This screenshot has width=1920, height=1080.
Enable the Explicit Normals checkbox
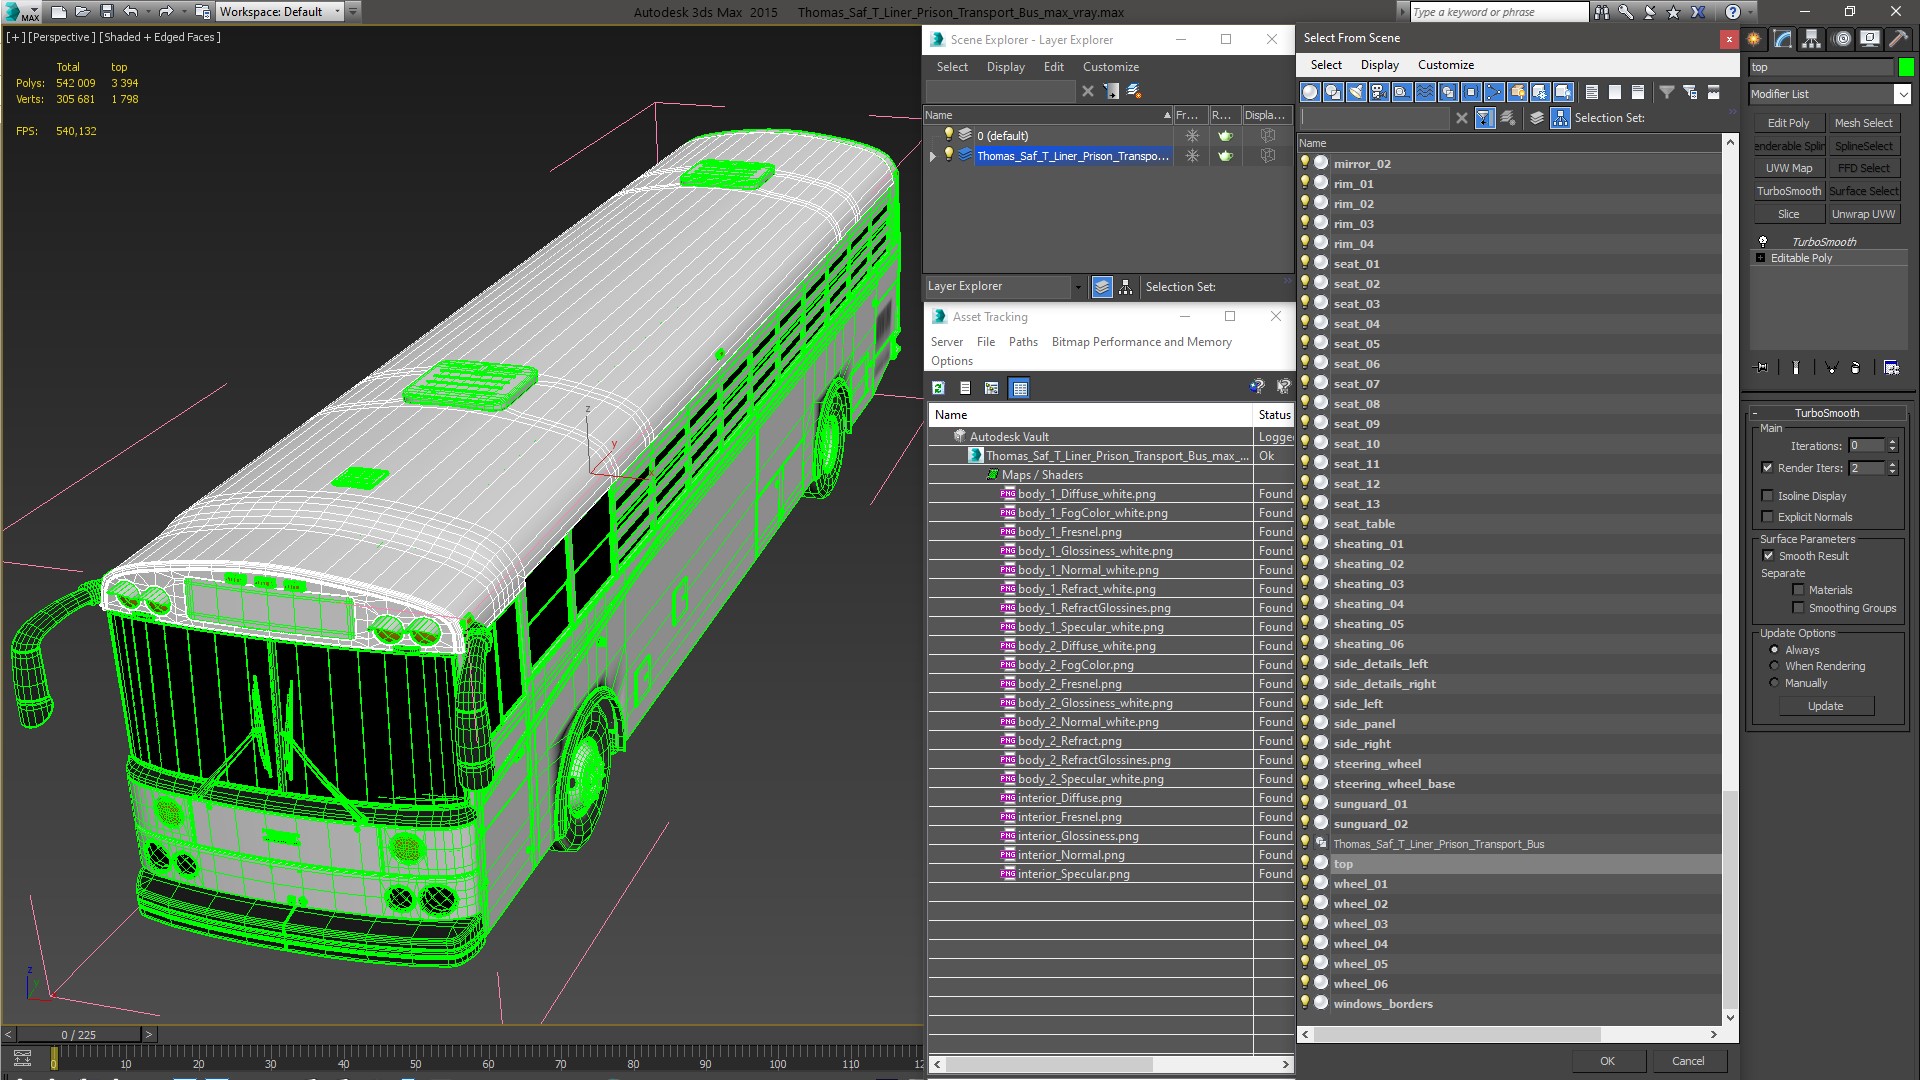click(x=1767, y=517)
